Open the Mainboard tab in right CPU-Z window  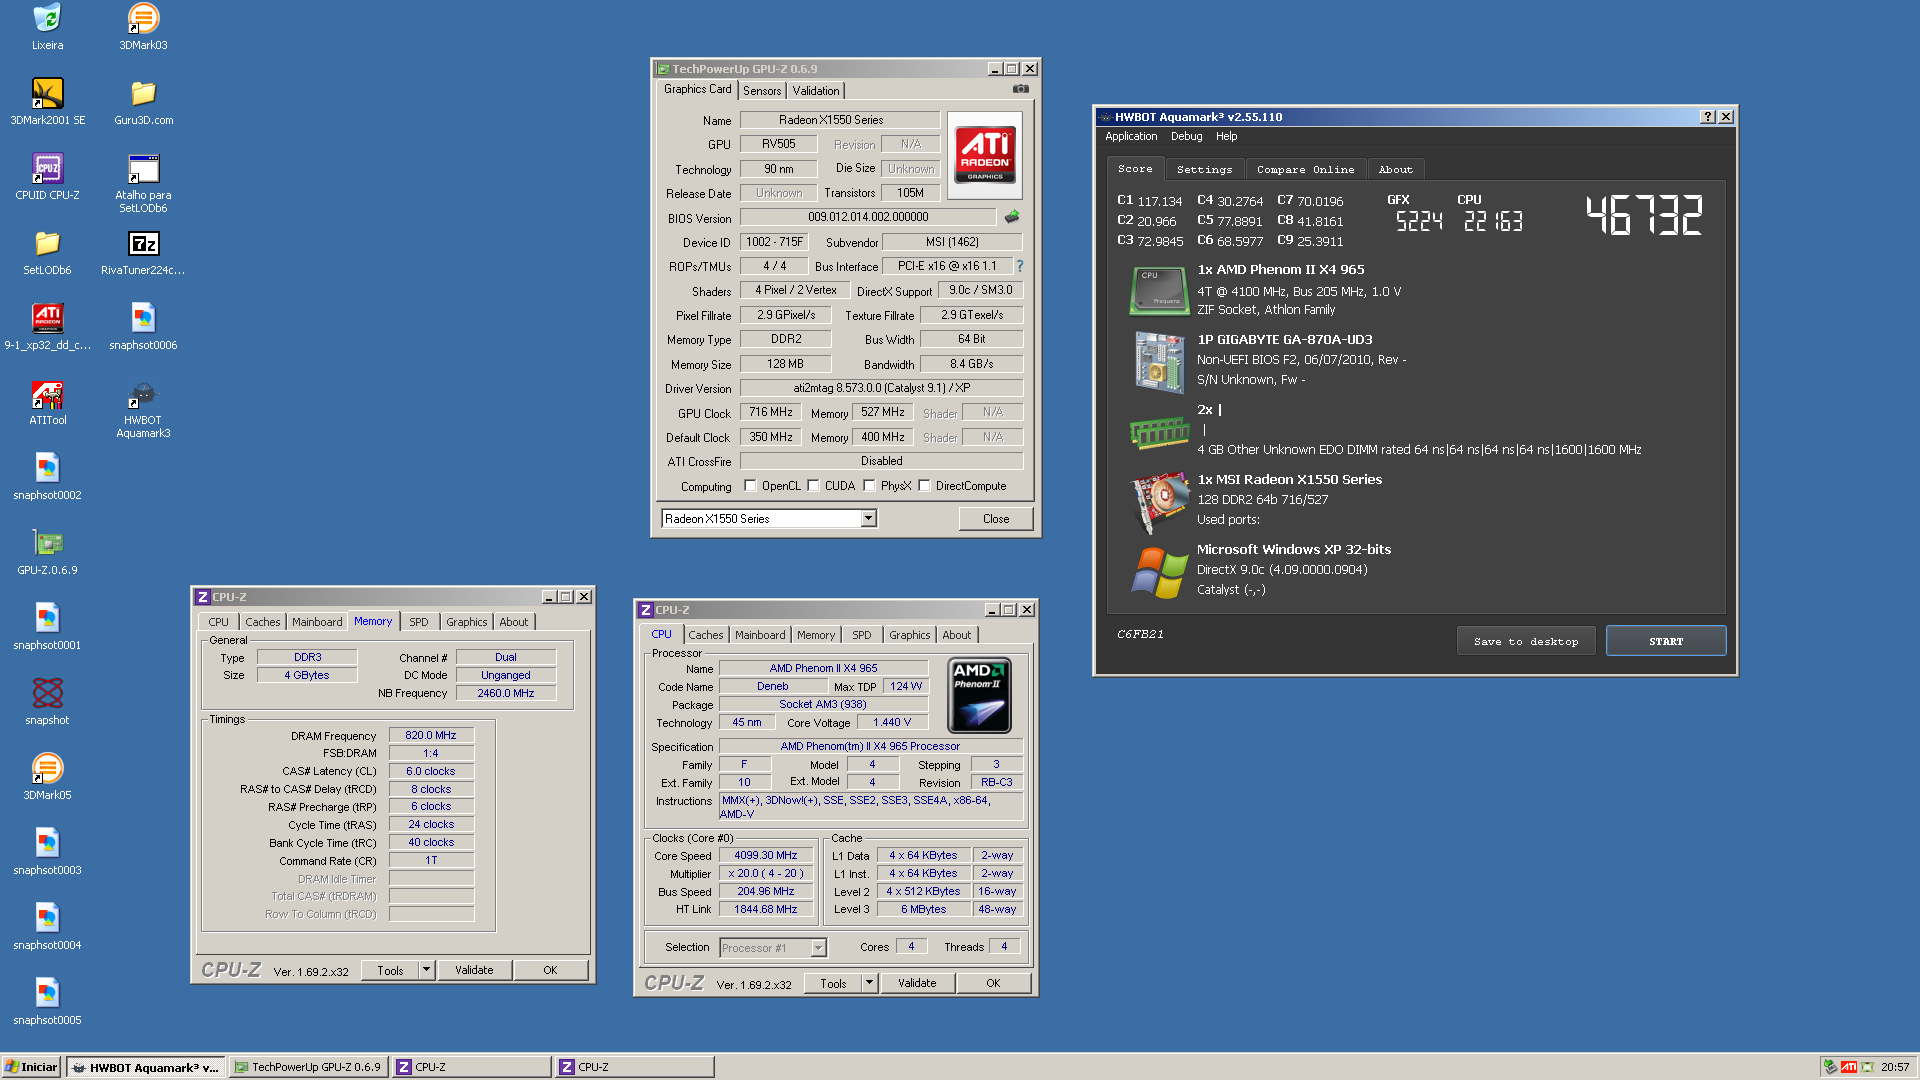coord(760,635)
